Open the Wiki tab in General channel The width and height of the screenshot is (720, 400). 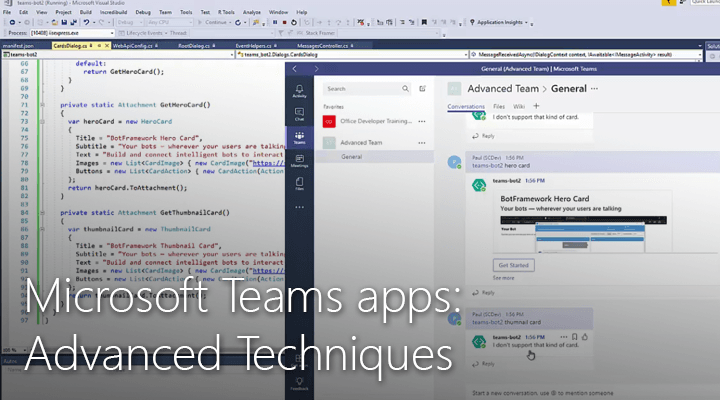519,106
